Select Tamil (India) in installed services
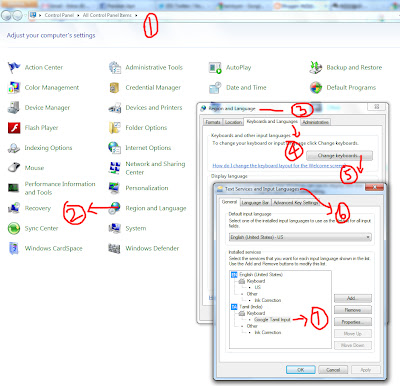 tap(251, 307)
